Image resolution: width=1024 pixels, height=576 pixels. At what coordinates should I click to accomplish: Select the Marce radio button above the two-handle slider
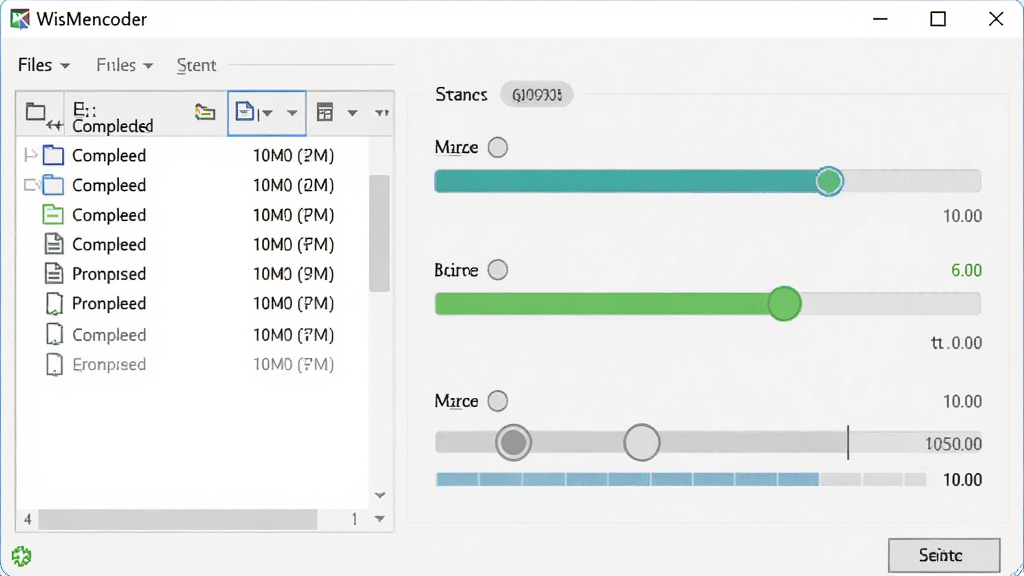pyautogui.click(x=498, y=401)
